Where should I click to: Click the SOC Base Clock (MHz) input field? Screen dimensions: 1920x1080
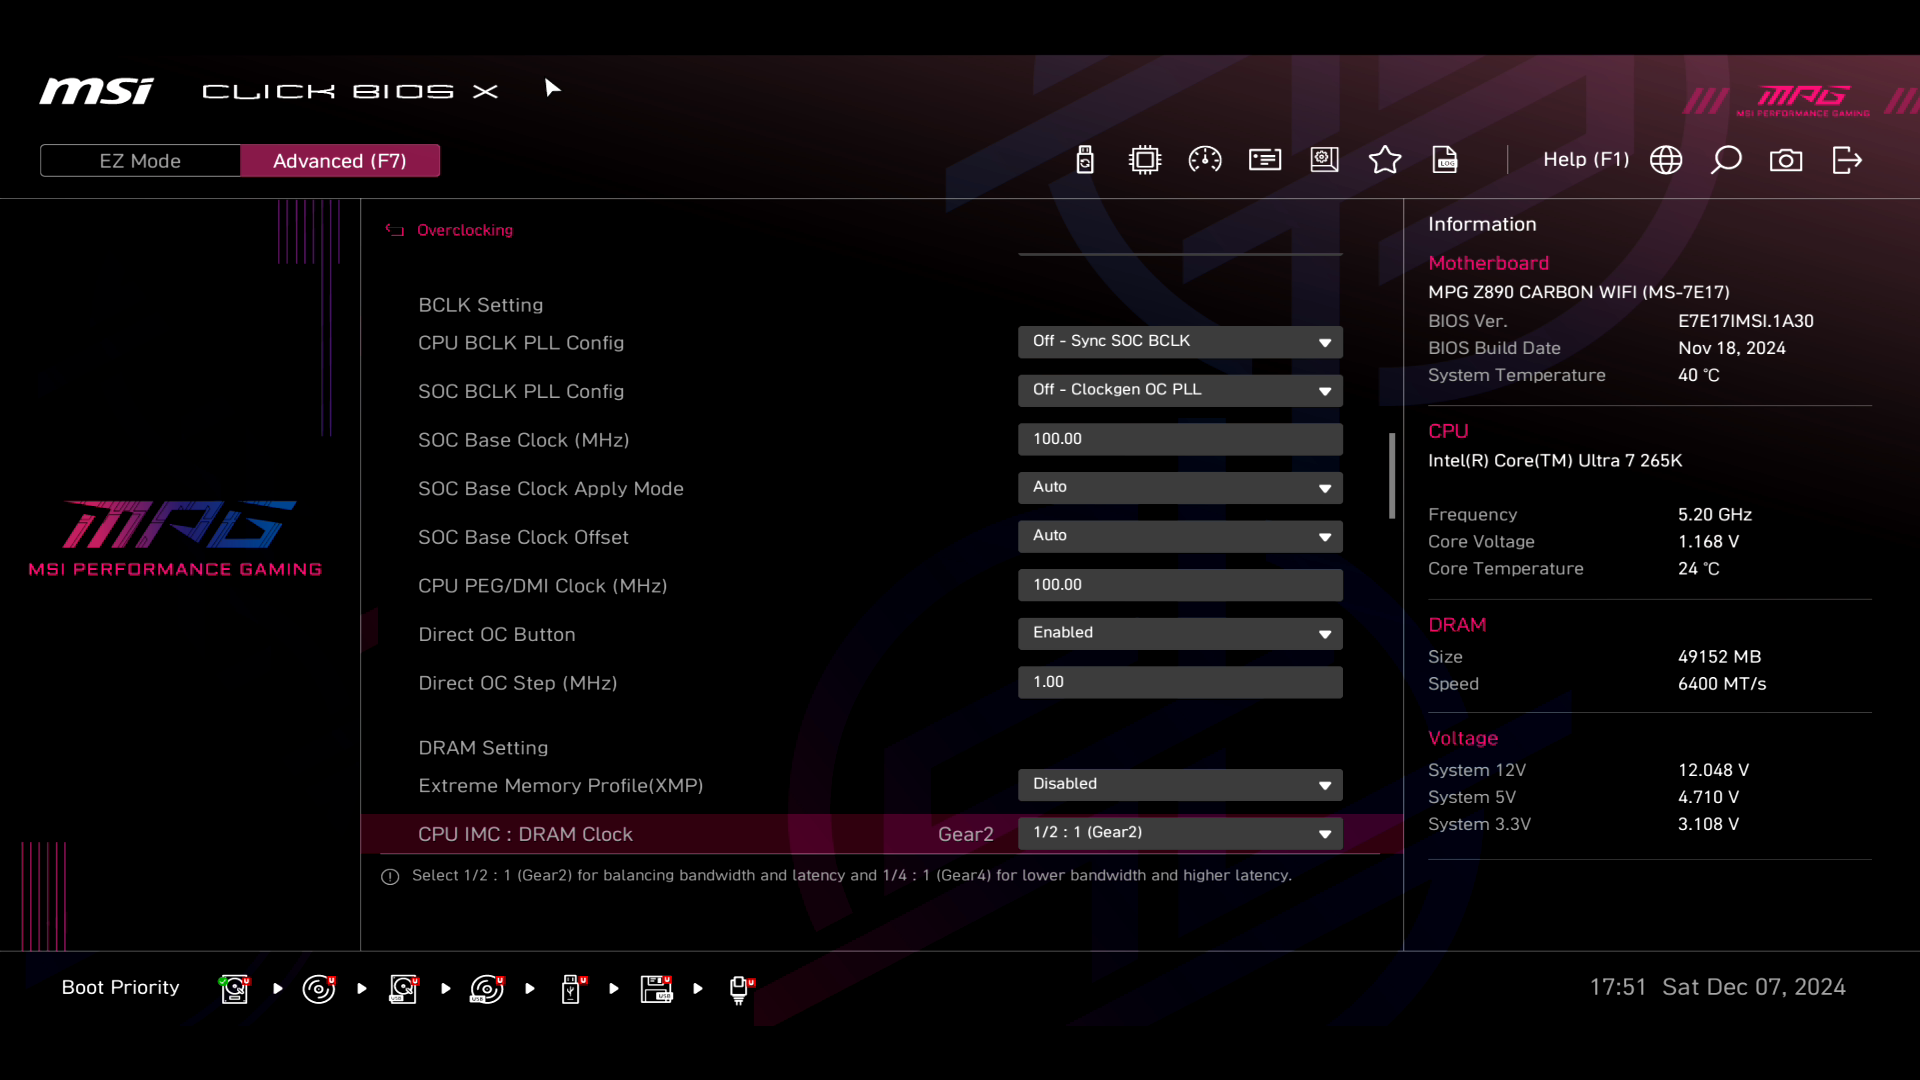point(1180,439)
